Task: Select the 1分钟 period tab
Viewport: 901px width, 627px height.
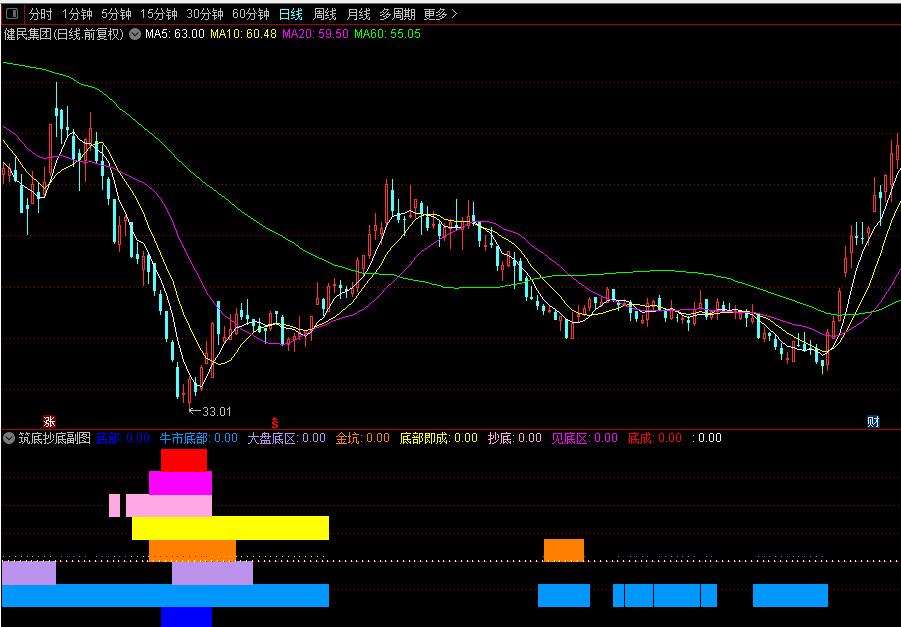Action: [77, 14]
